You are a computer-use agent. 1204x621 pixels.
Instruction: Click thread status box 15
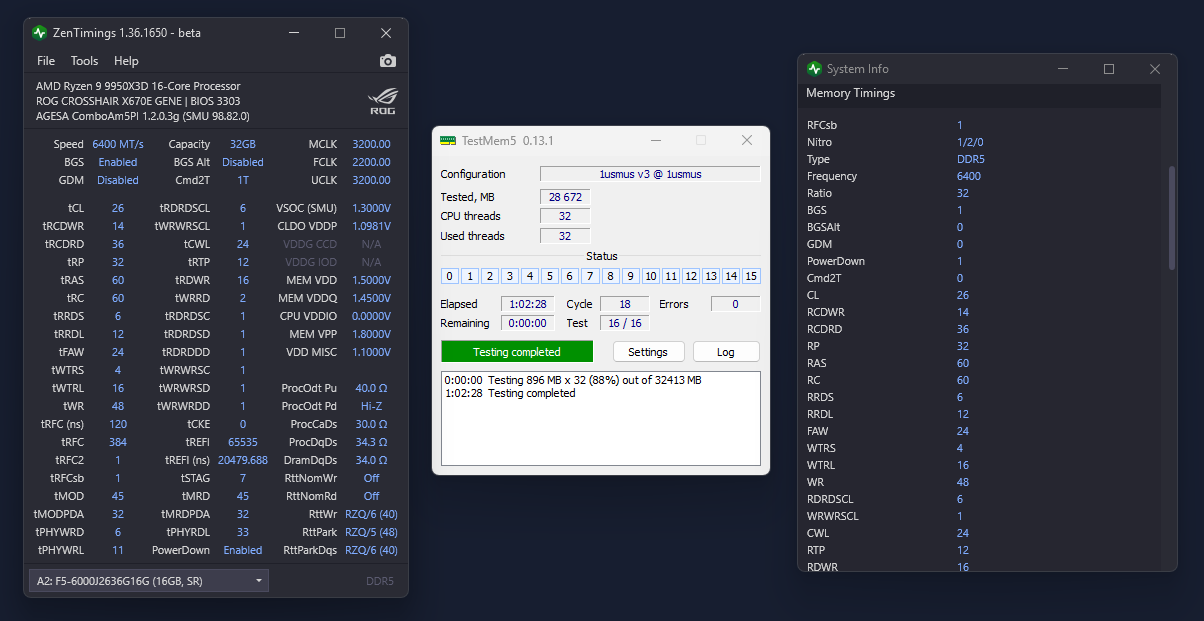coord(751,276)
